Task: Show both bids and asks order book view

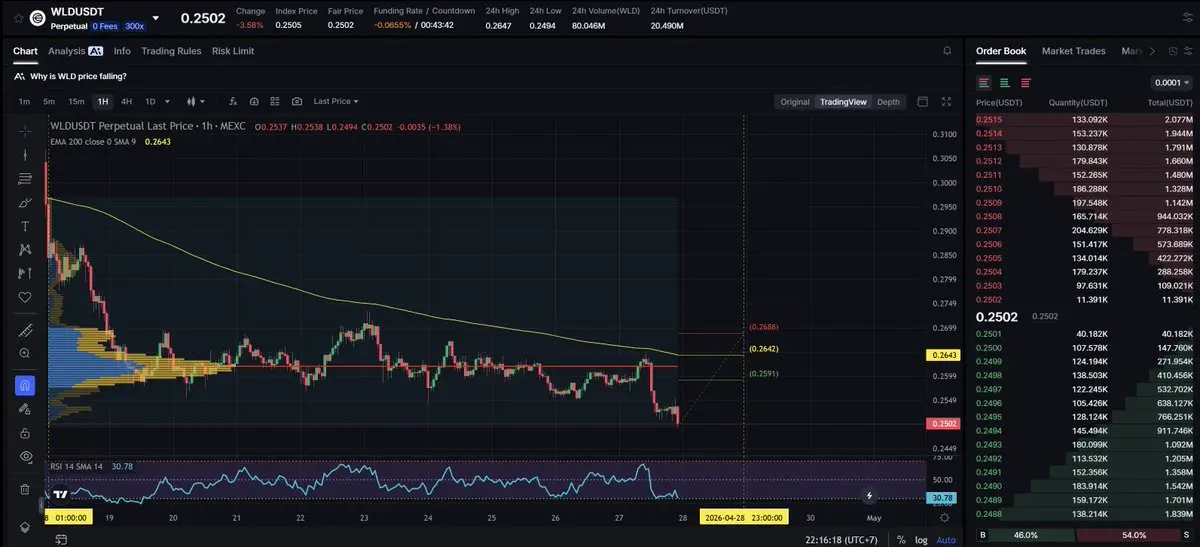Action: (x=985, y=82)
